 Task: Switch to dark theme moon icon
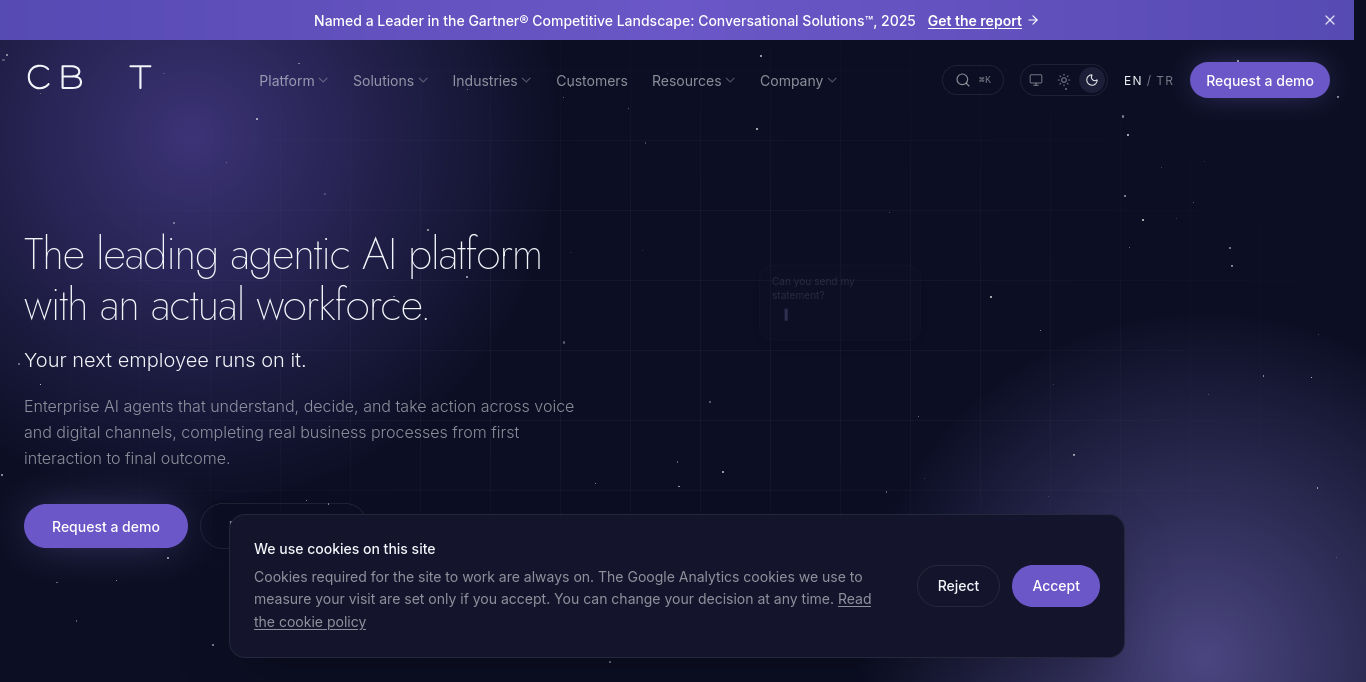[x=1092, y=80]
